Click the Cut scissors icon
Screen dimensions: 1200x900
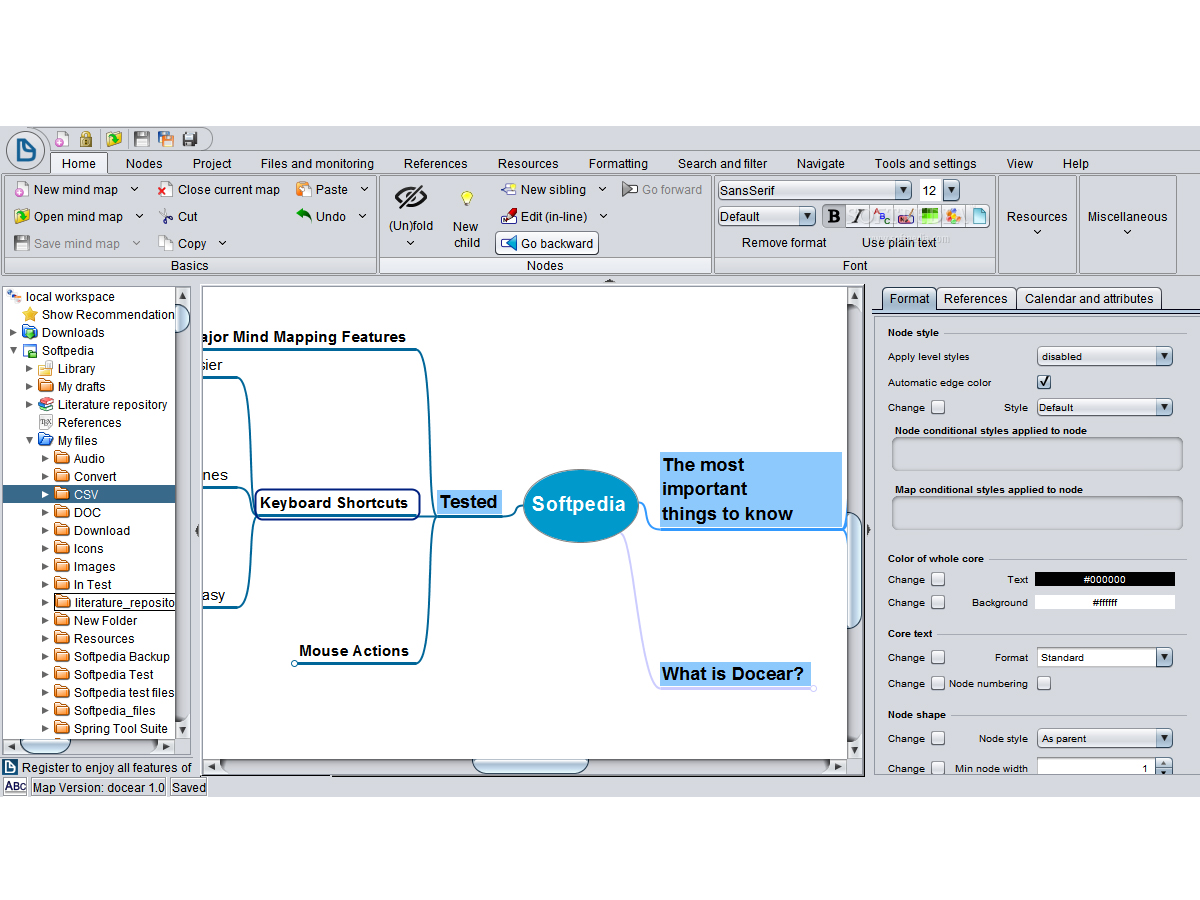click(166, 216)
